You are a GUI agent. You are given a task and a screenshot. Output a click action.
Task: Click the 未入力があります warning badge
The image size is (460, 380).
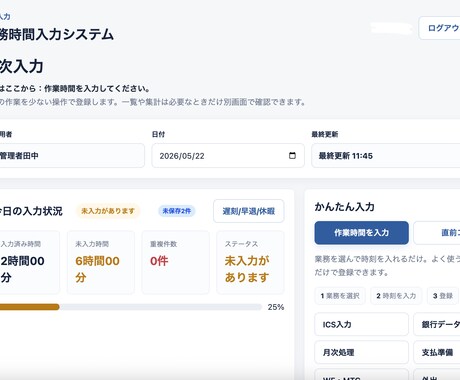point(108,211)
